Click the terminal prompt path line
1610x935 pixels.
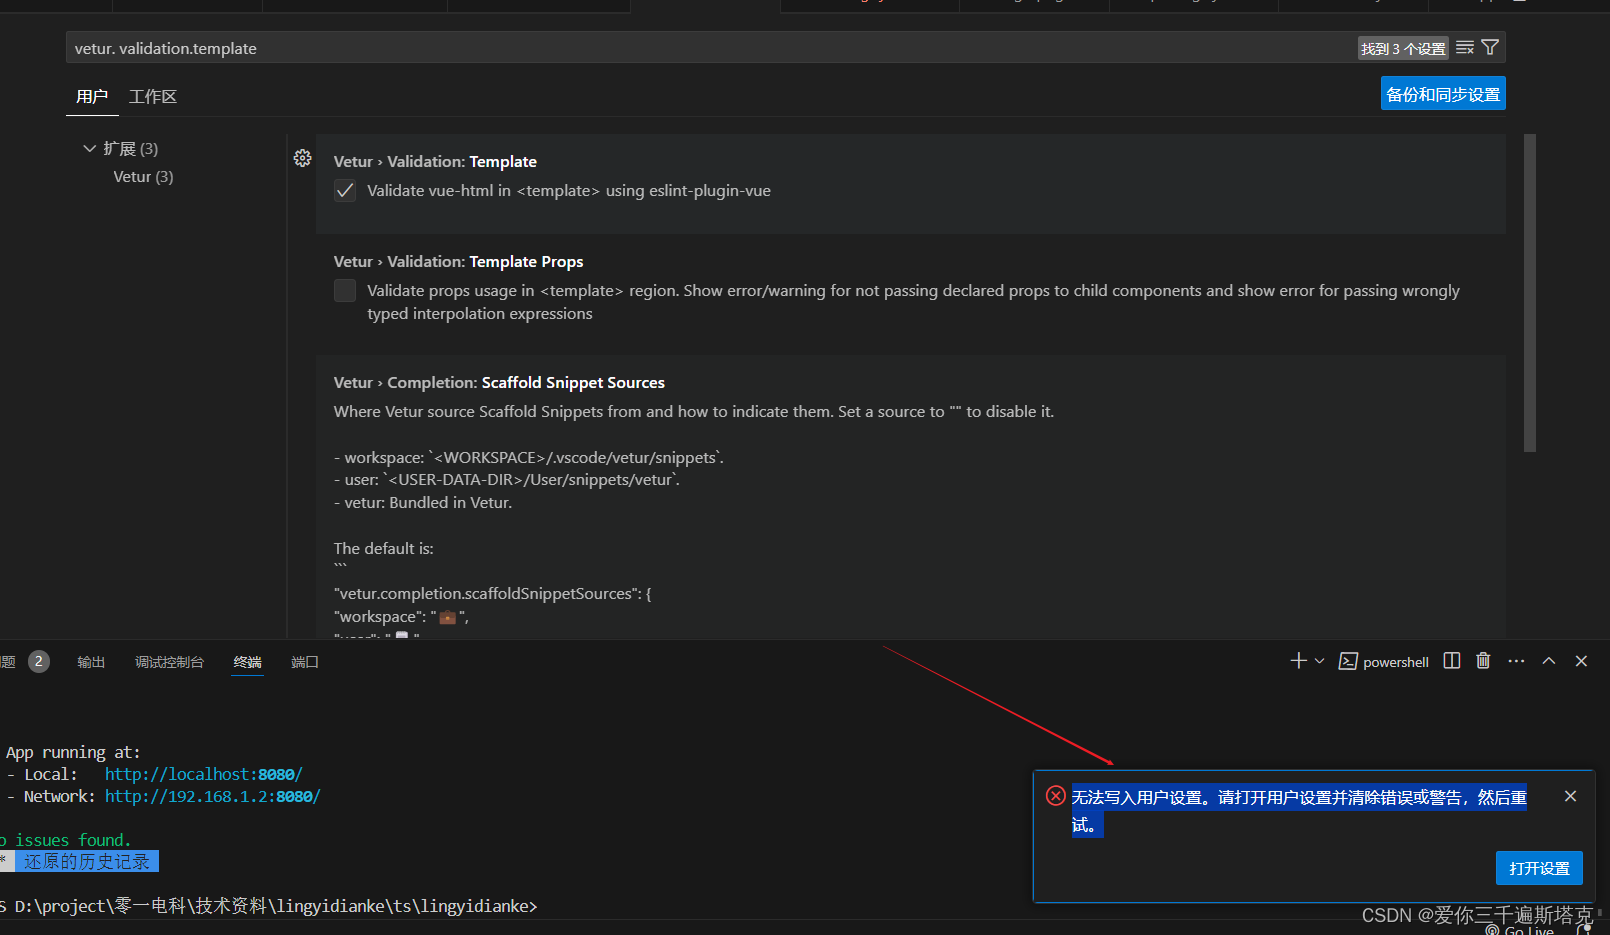point(269,906)
